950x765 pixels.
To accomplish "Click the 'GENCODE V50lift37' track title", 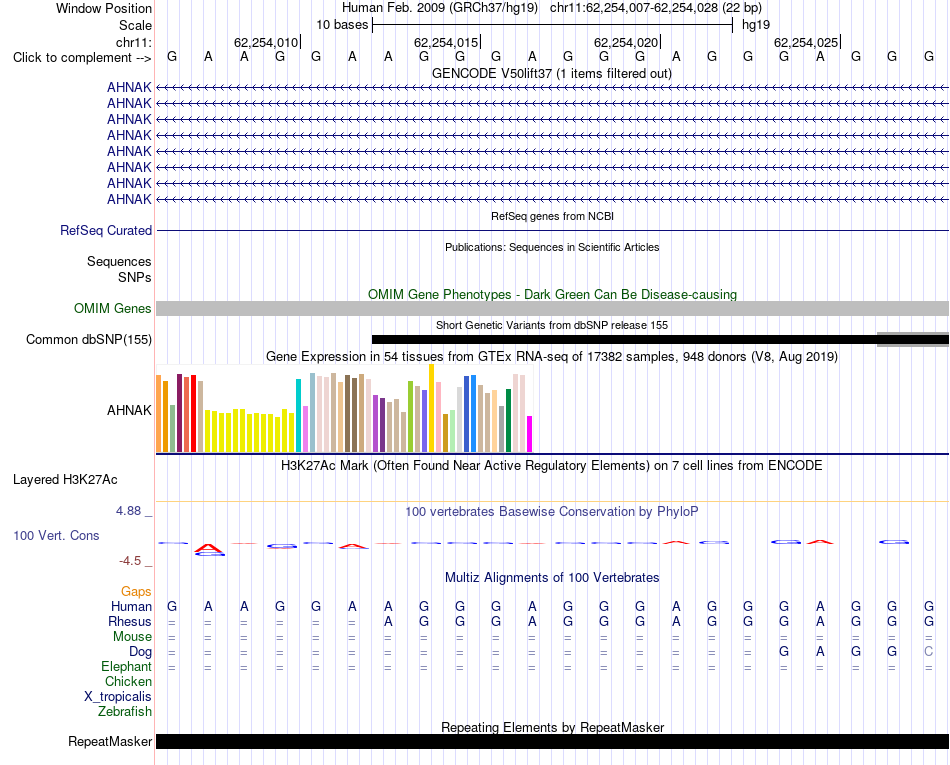I will 491,74.
